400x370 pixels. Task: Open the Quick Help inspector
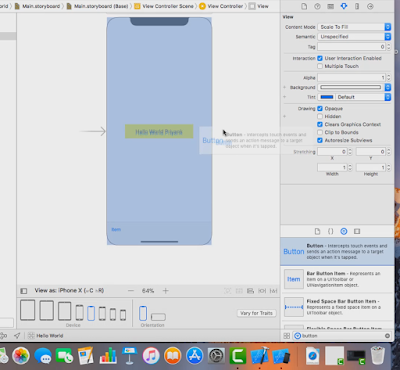click(x=317, y=6)
